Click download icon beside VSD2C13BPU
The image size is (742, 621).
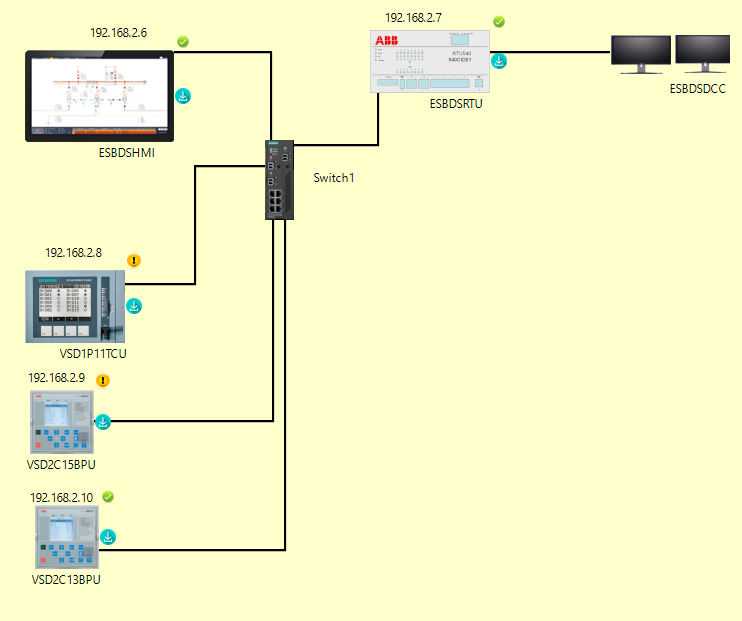point(108,538)
